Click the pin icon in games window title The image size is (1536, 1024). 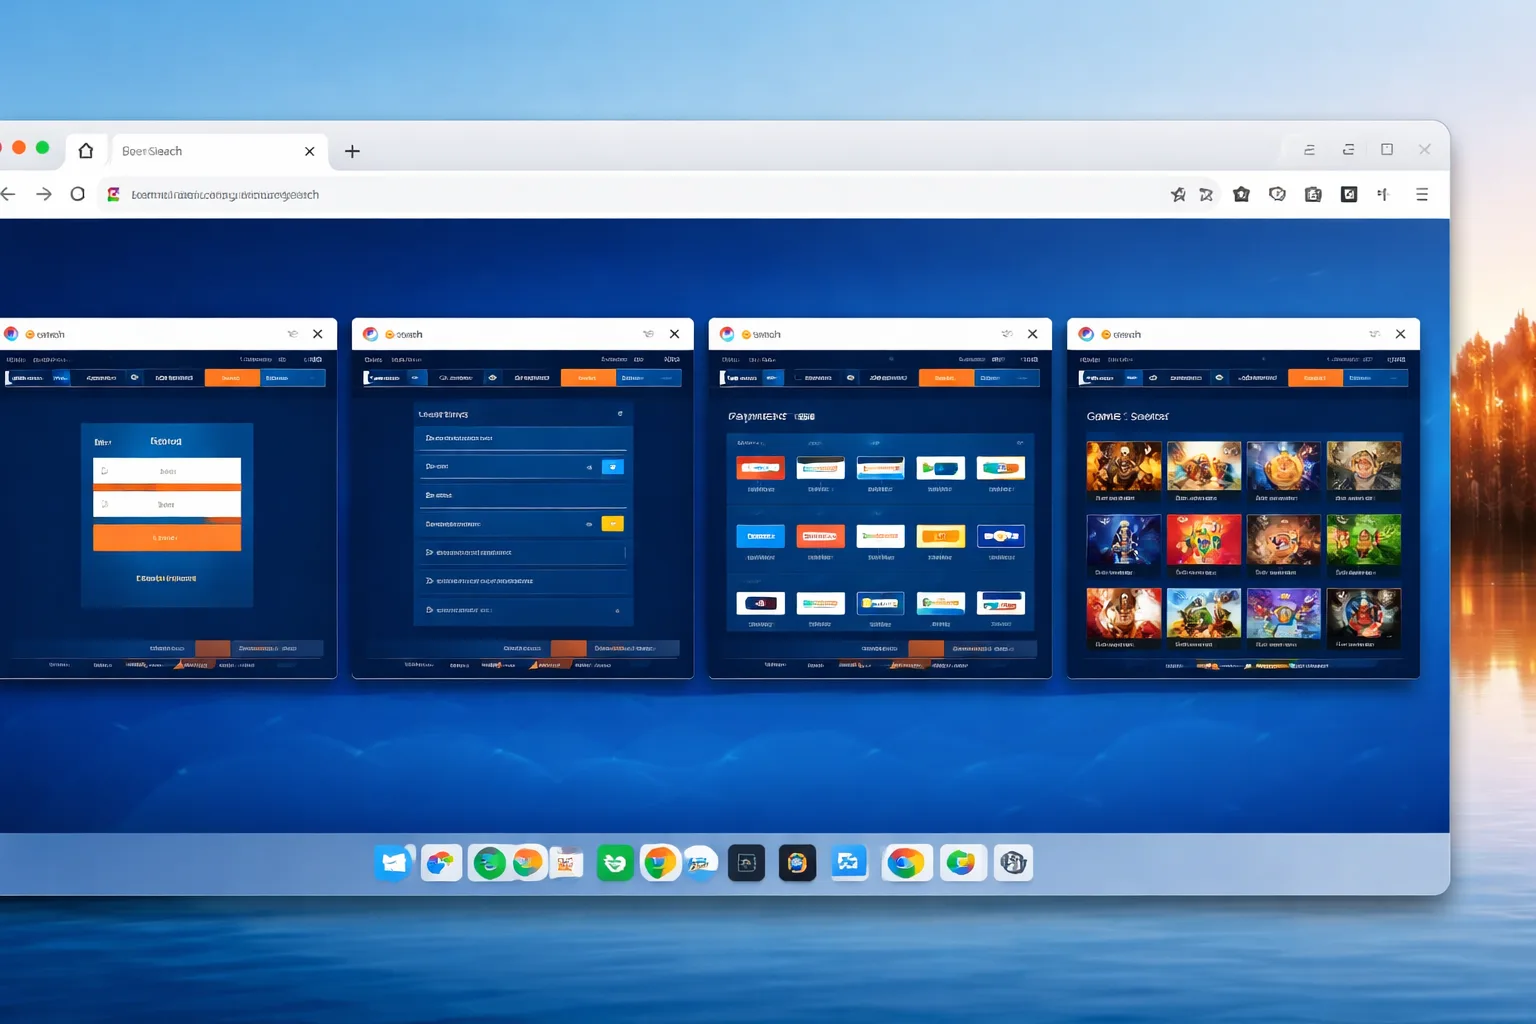(x=1375, y=334)
